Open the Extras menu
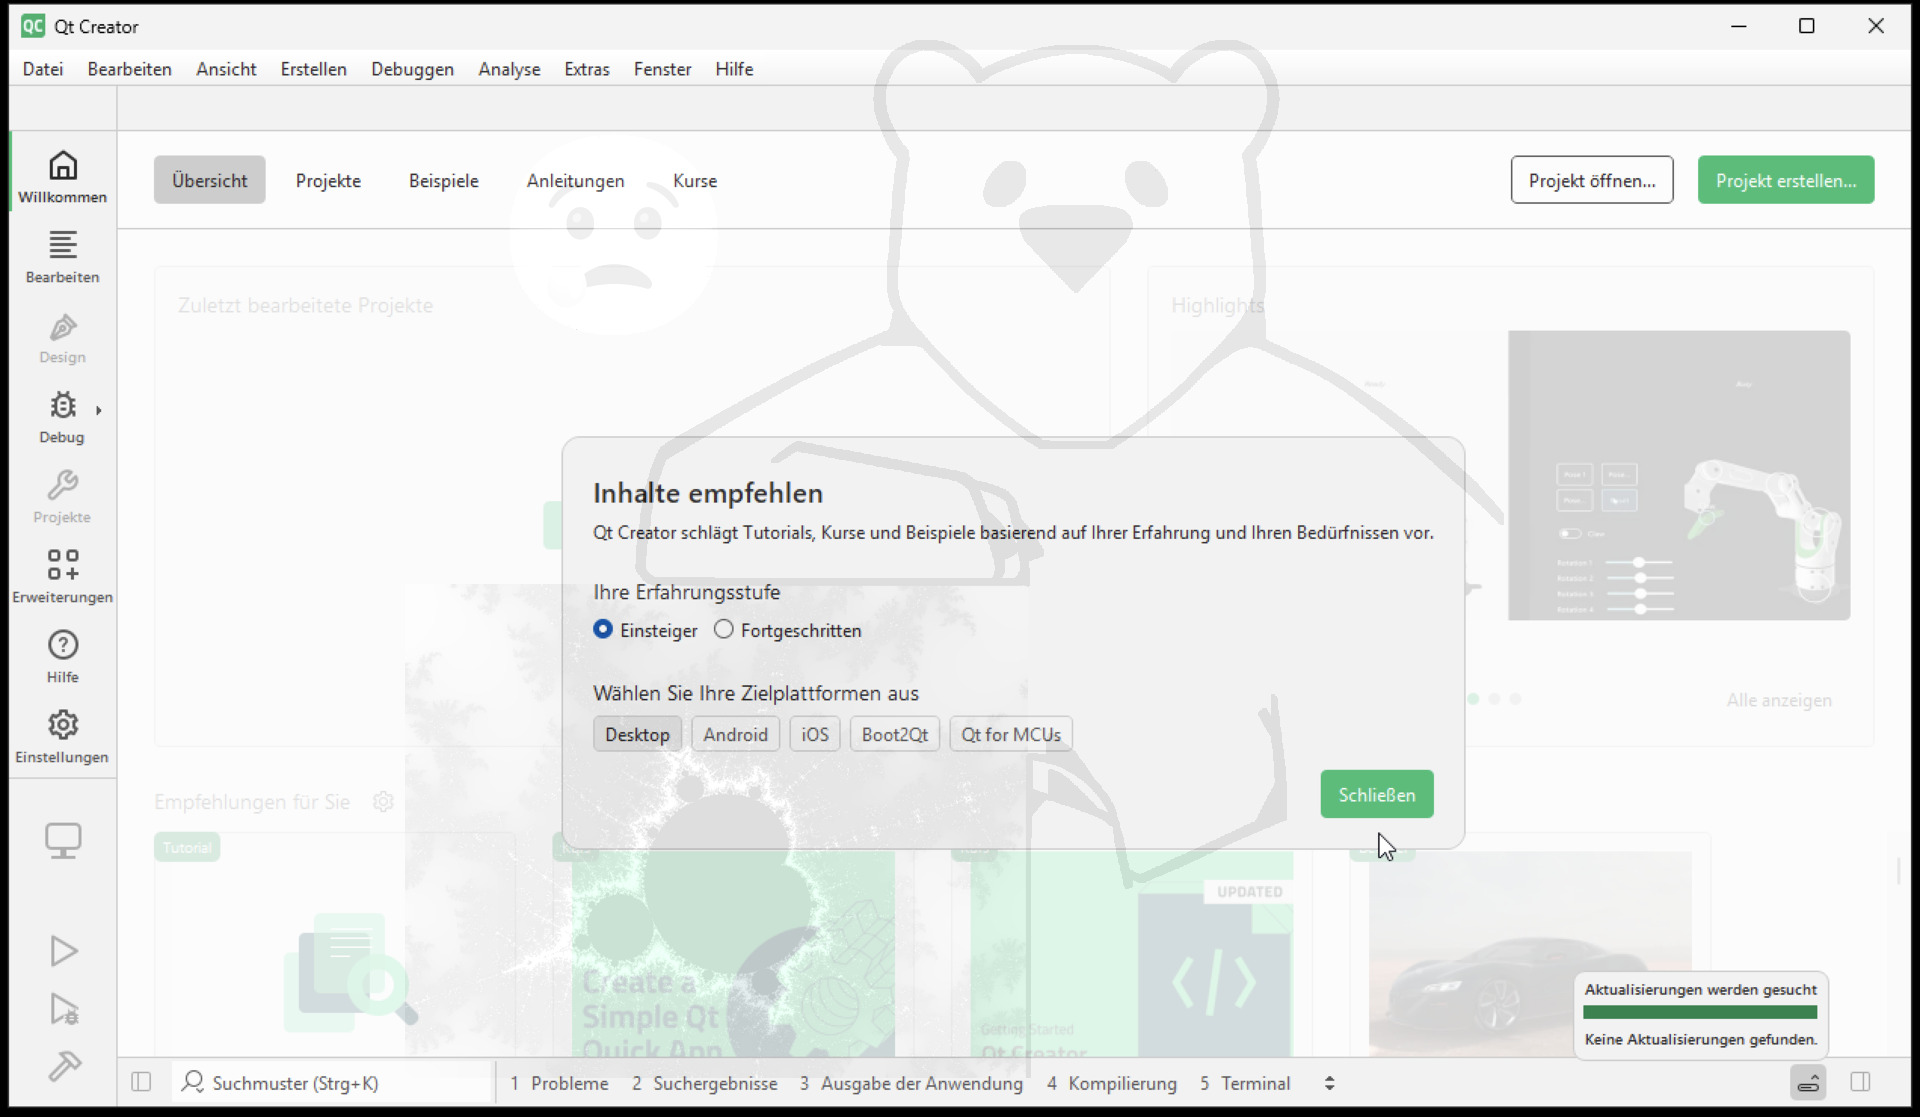Screen dimensions: 1920x1117 (x=586, y=69)
